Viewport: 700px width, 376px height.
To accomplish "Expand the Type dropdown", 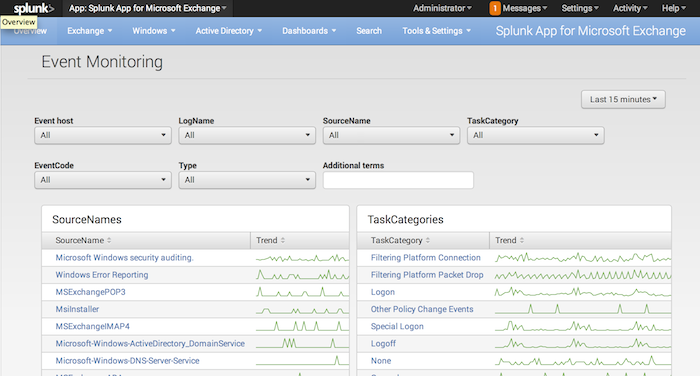I will tap(247, 180).
